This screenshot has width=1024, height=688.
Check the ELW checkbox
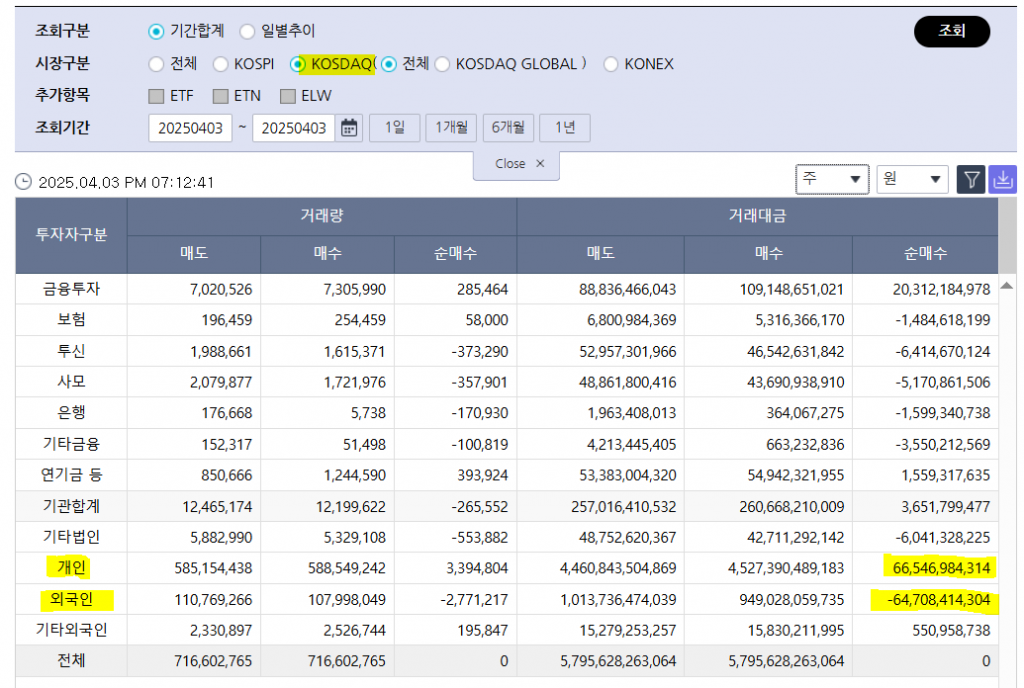(288, 96)
